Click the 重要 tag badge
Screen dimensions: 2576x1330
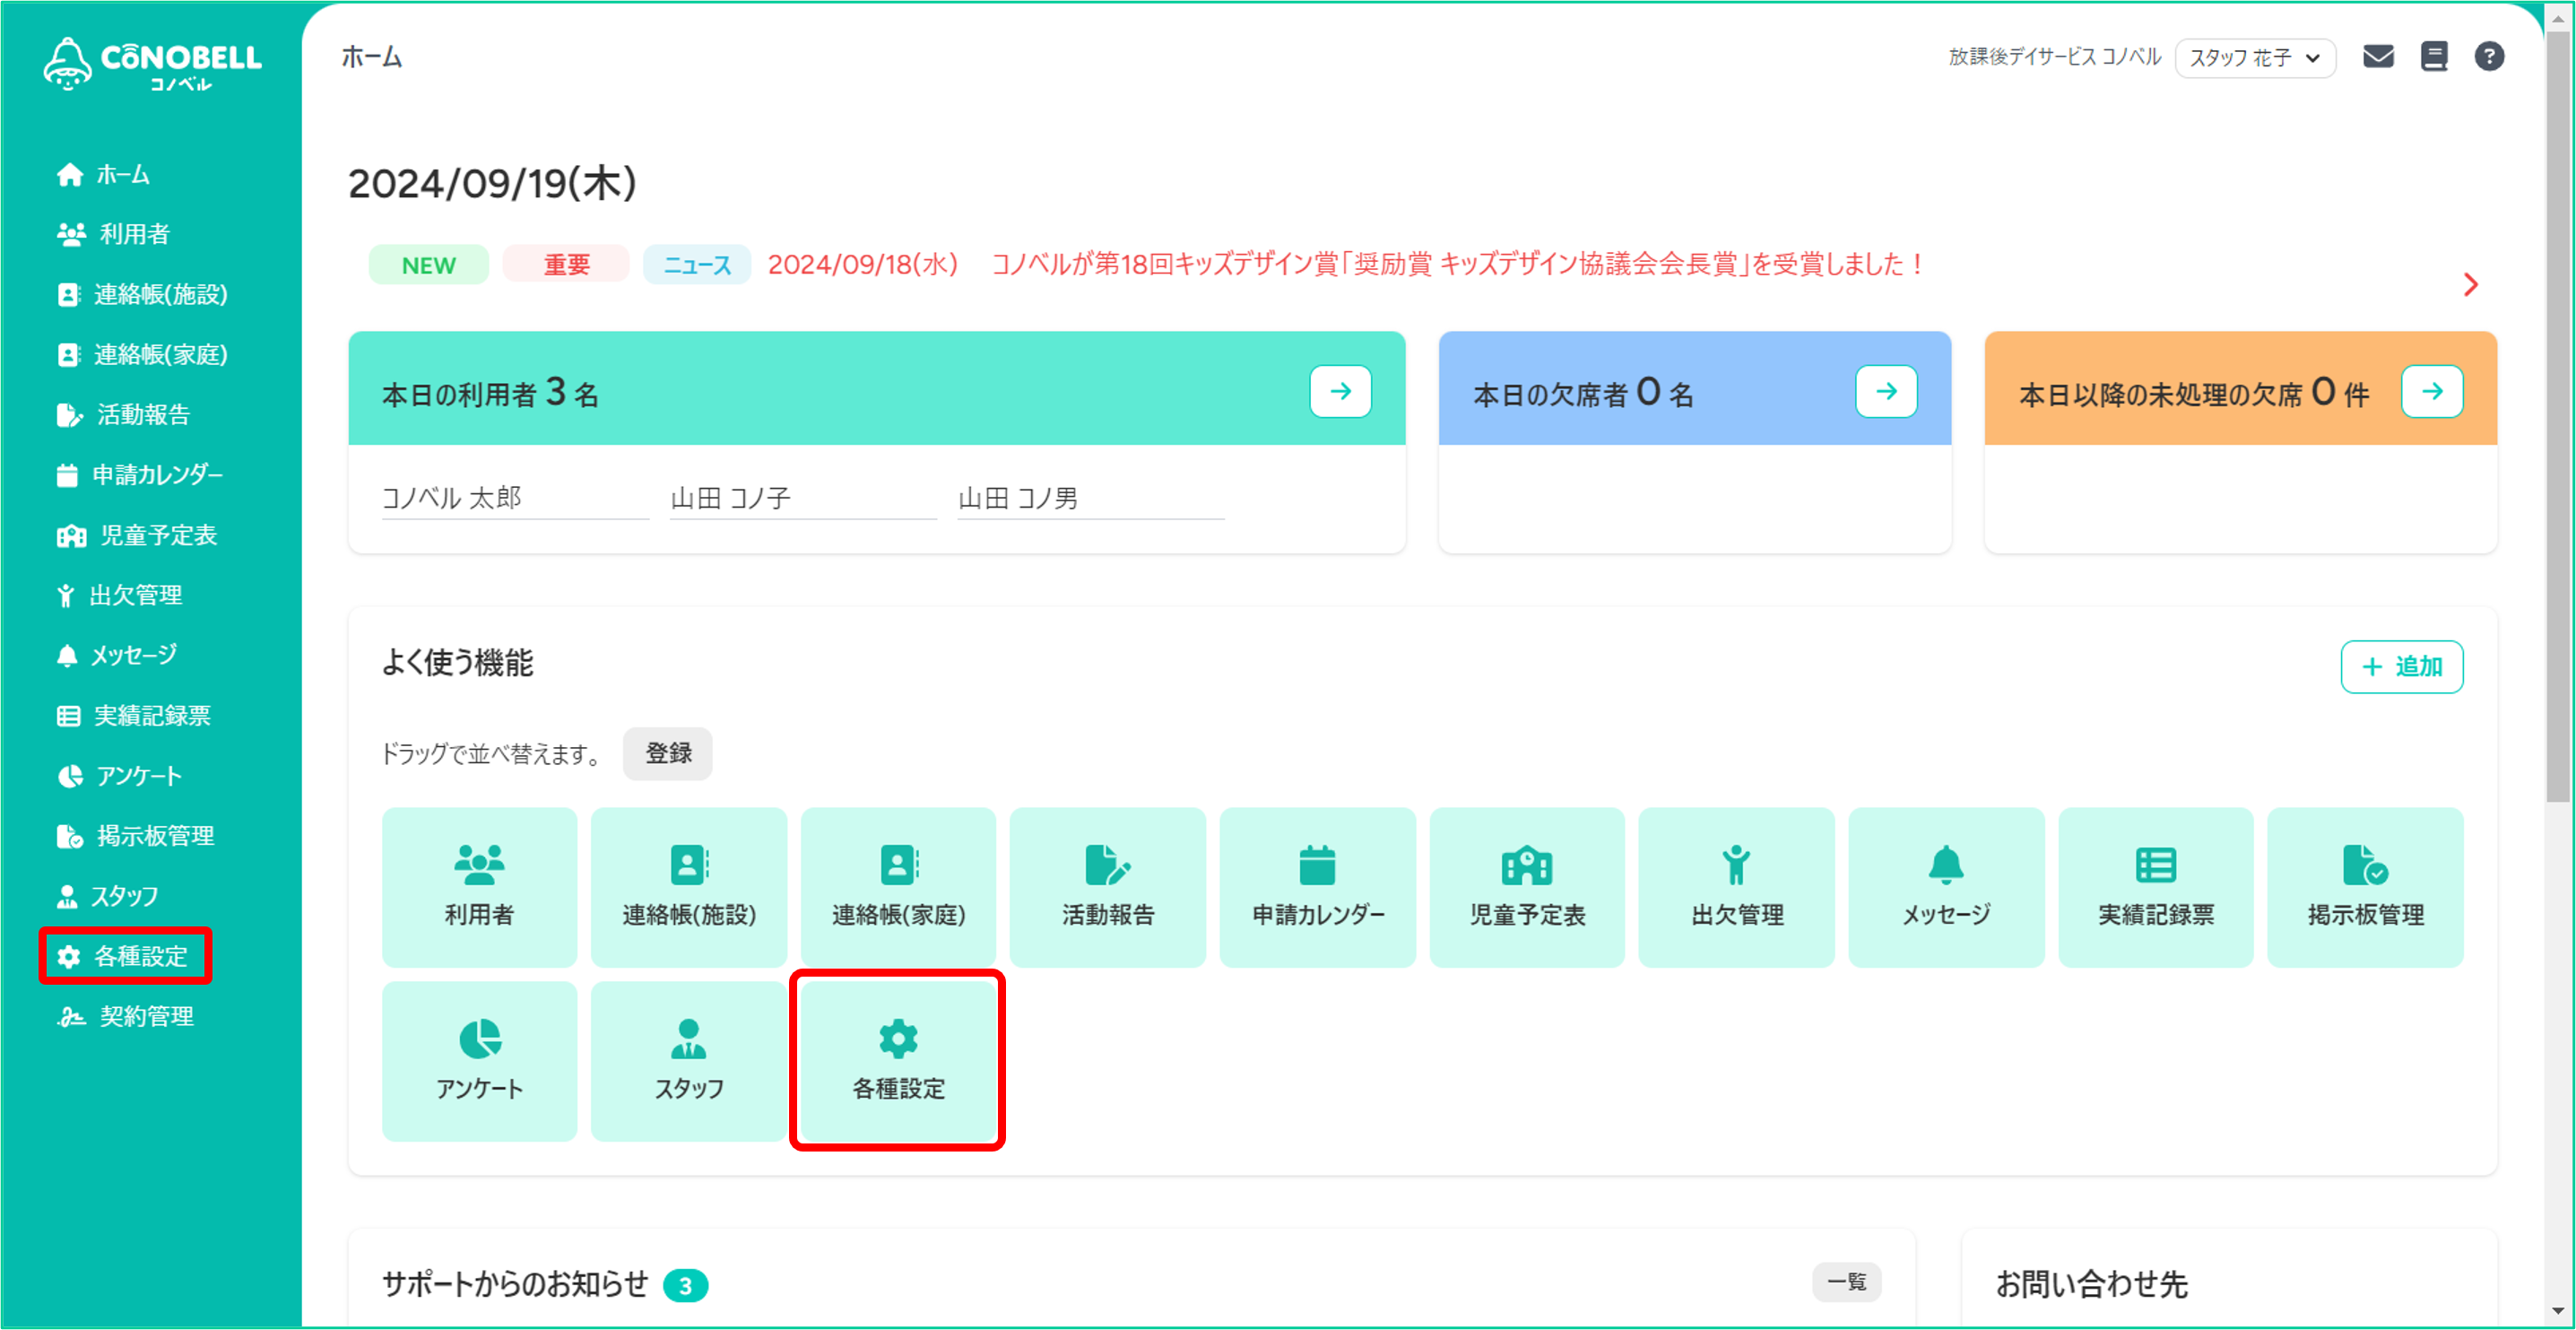(x=567, y=265)
